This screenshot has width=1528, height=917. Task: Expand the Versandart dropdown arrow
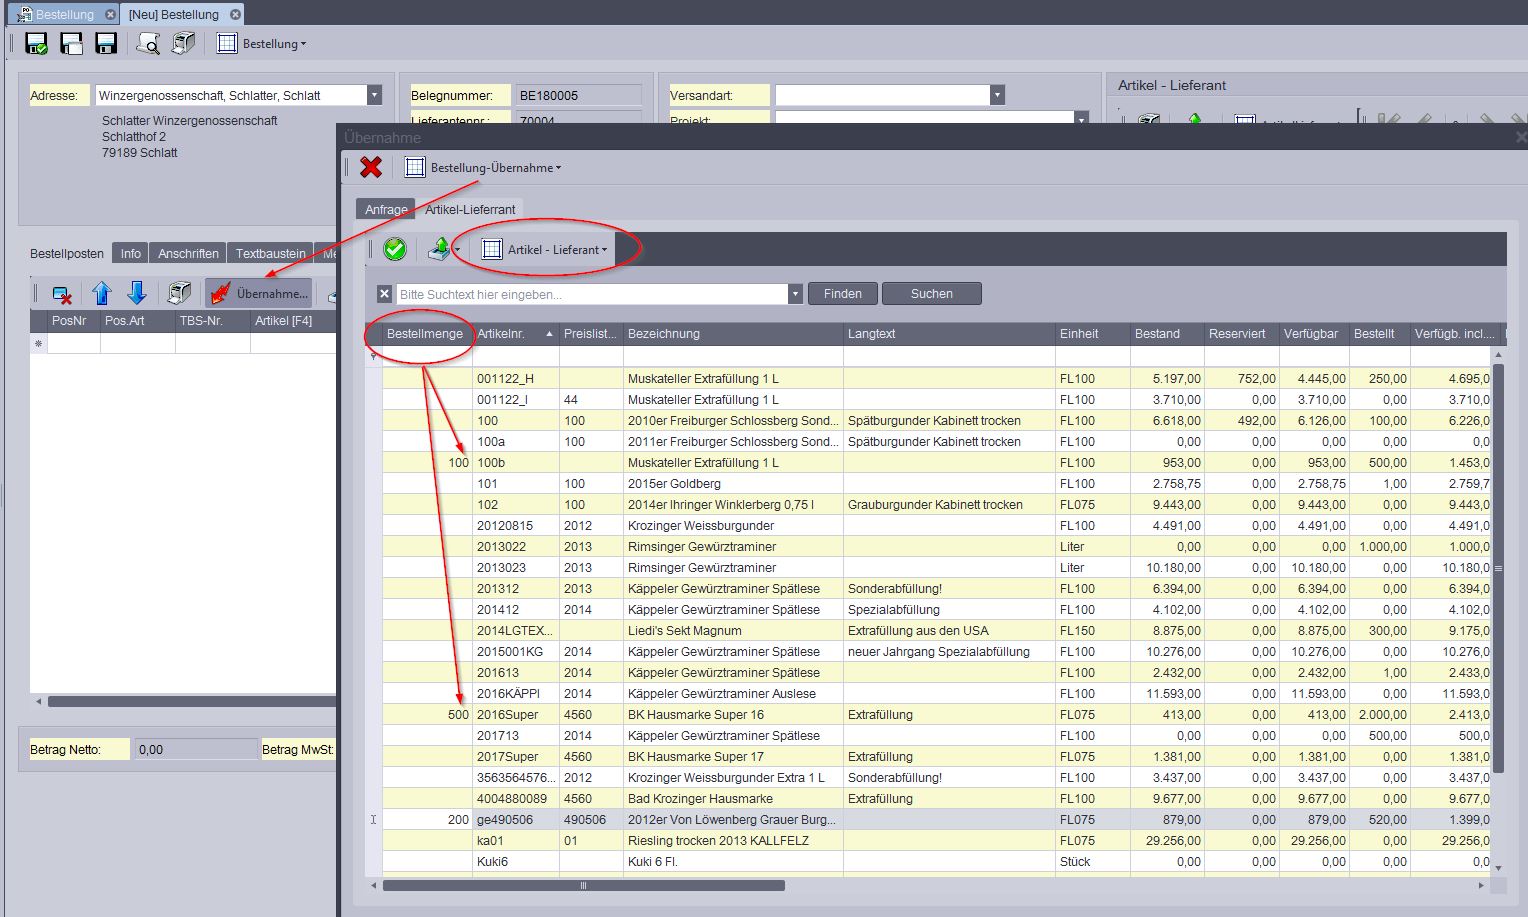click(x=997, y=95)
